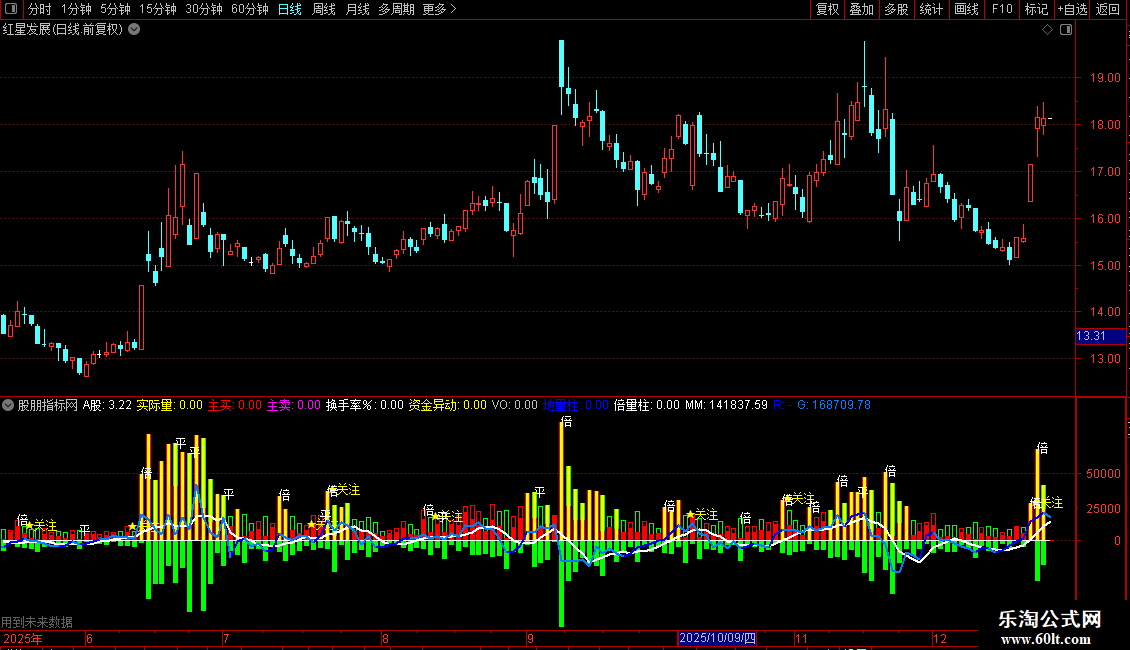Toggle the left sidebar panel icon
This screenshot has width=1130, height=650.
[x=11, y=9]
